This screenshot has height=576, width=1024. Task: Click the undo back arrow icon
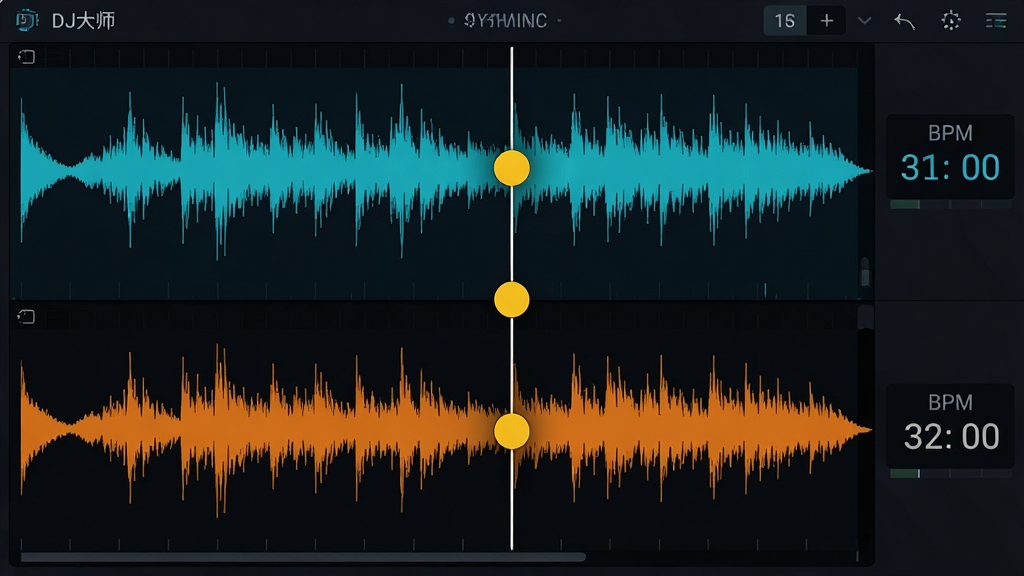click(x=904, y=22)
